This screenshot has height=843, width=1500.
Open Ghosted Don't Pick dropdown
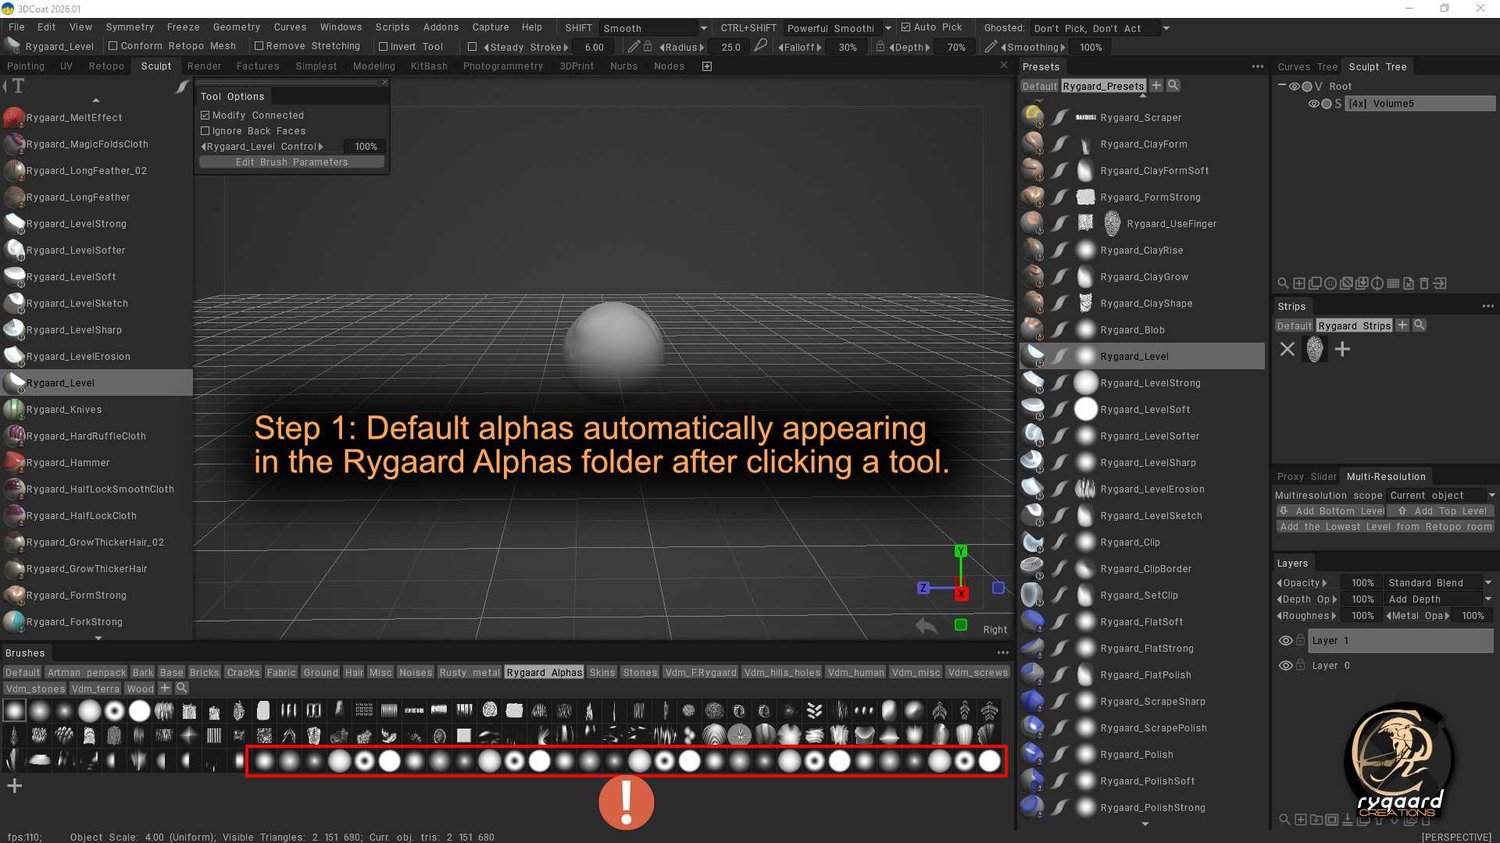pyautogui.click(x=1166, y=28)
